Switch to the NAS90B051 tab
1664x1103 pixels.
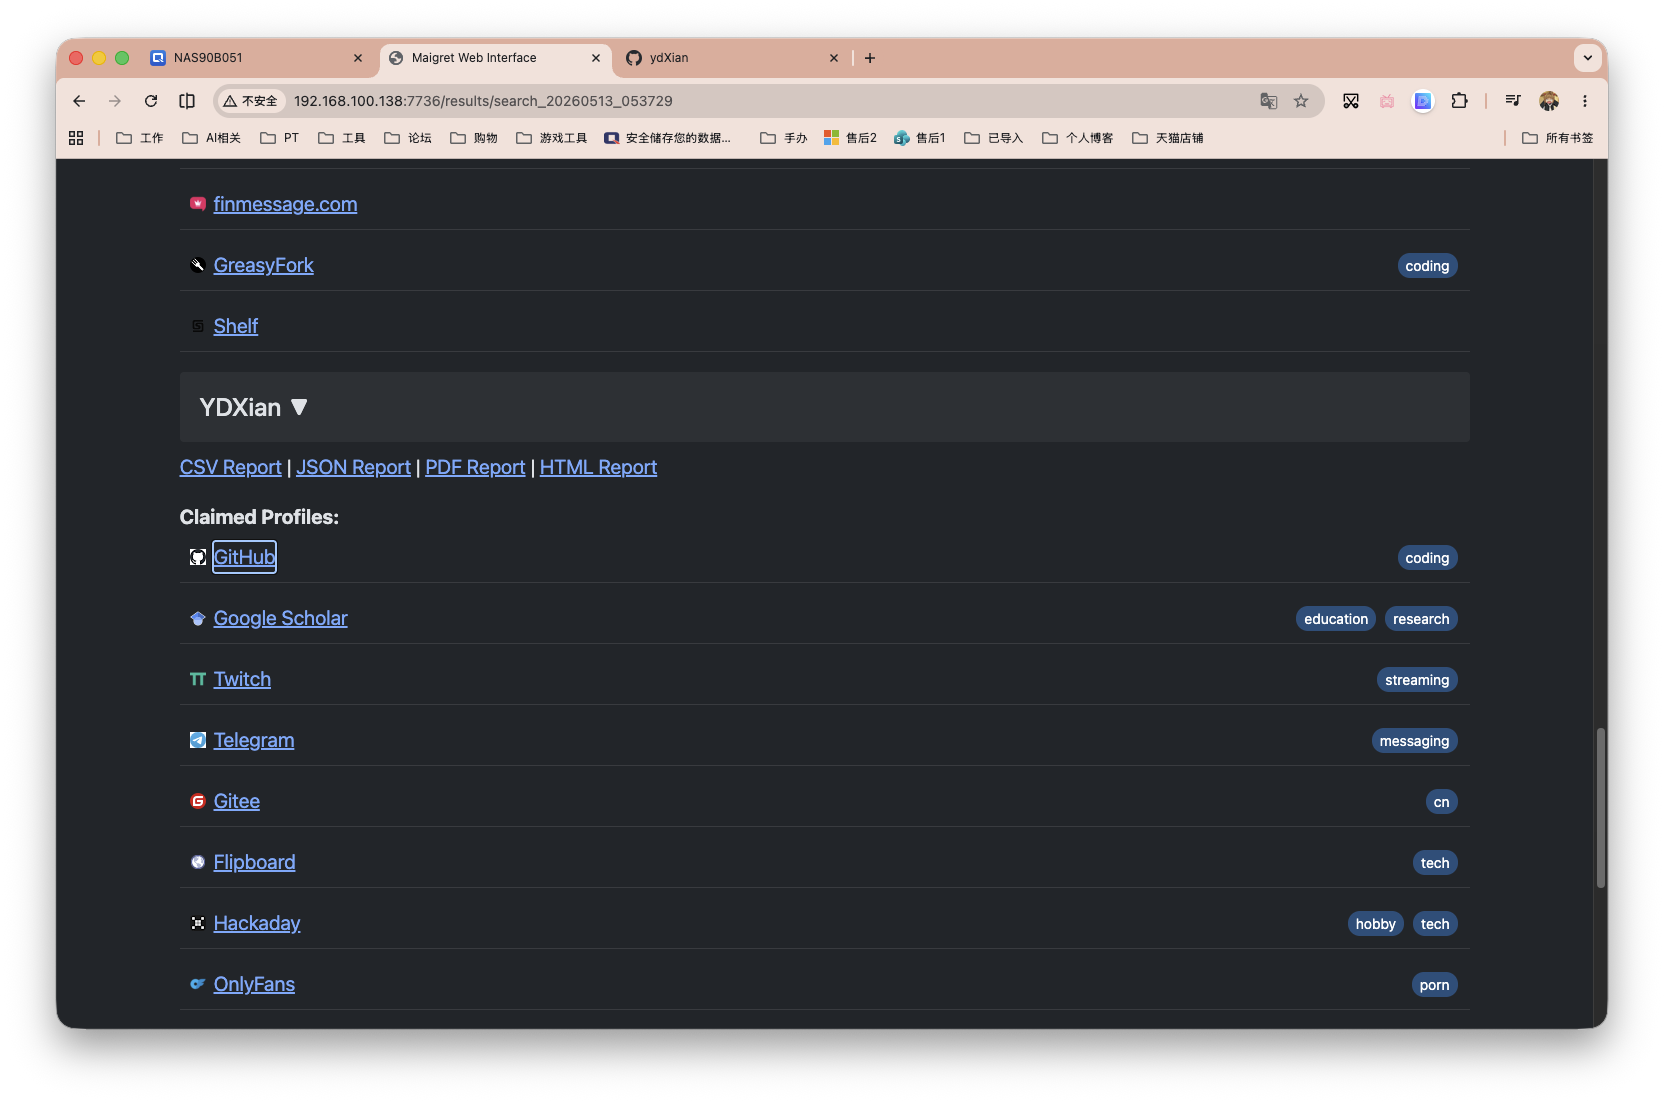coord(255,58)
